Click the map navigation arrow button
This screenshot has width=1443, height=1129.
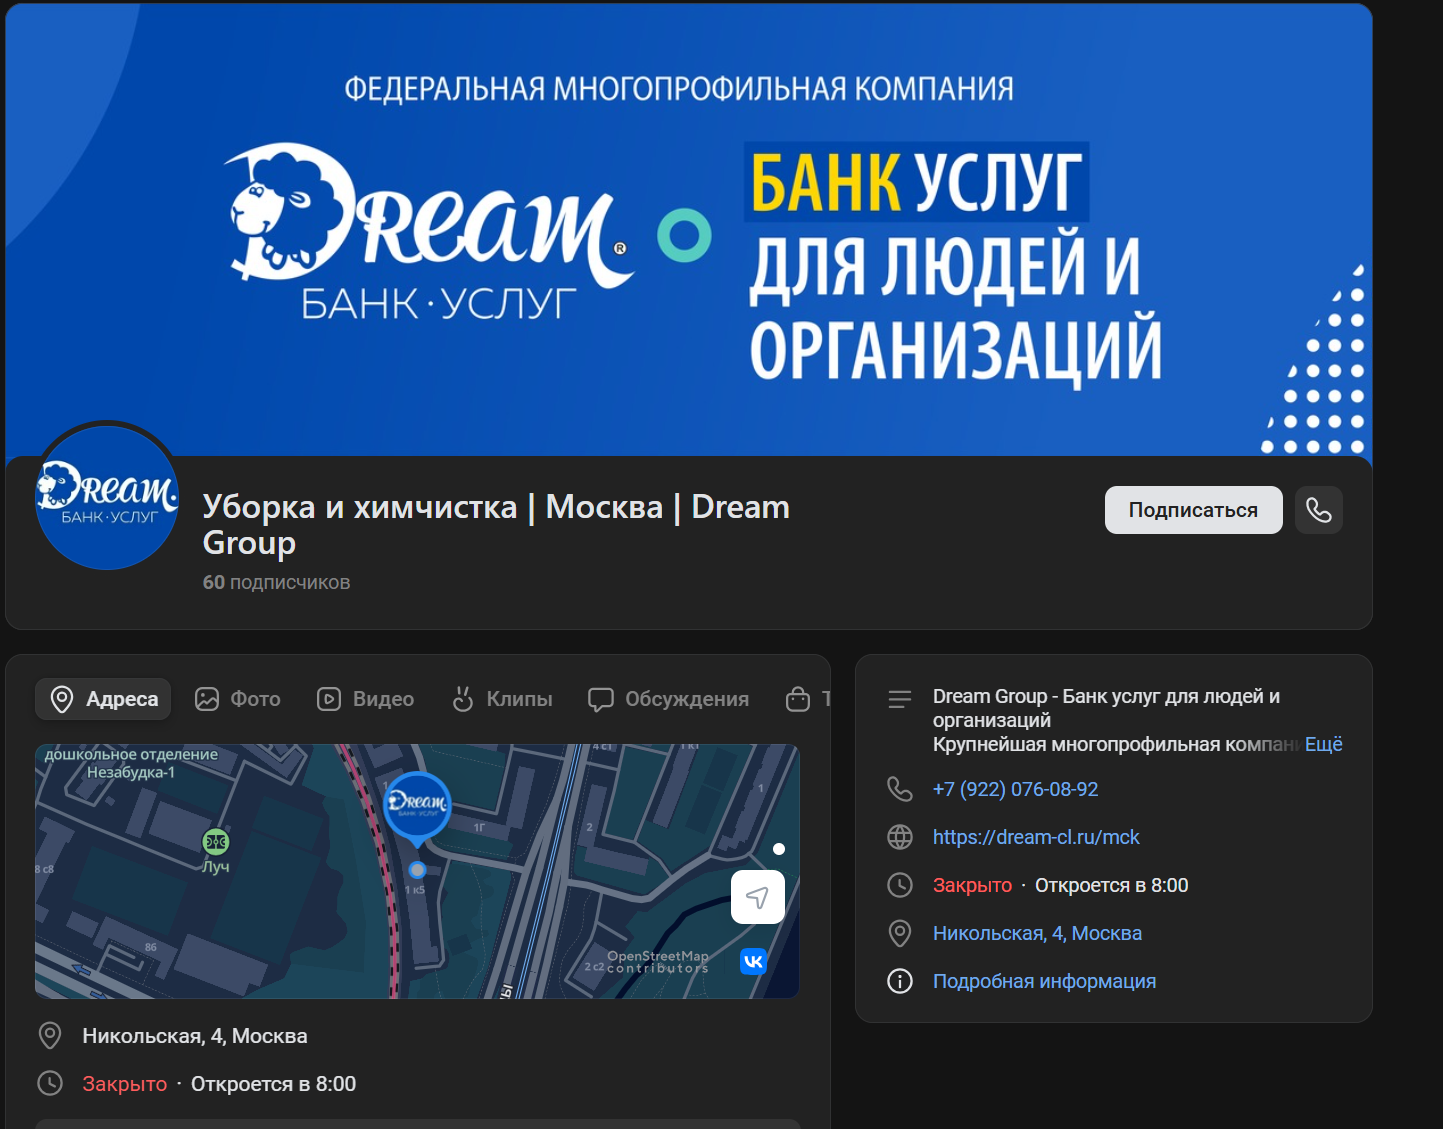[x=757, y=897]
